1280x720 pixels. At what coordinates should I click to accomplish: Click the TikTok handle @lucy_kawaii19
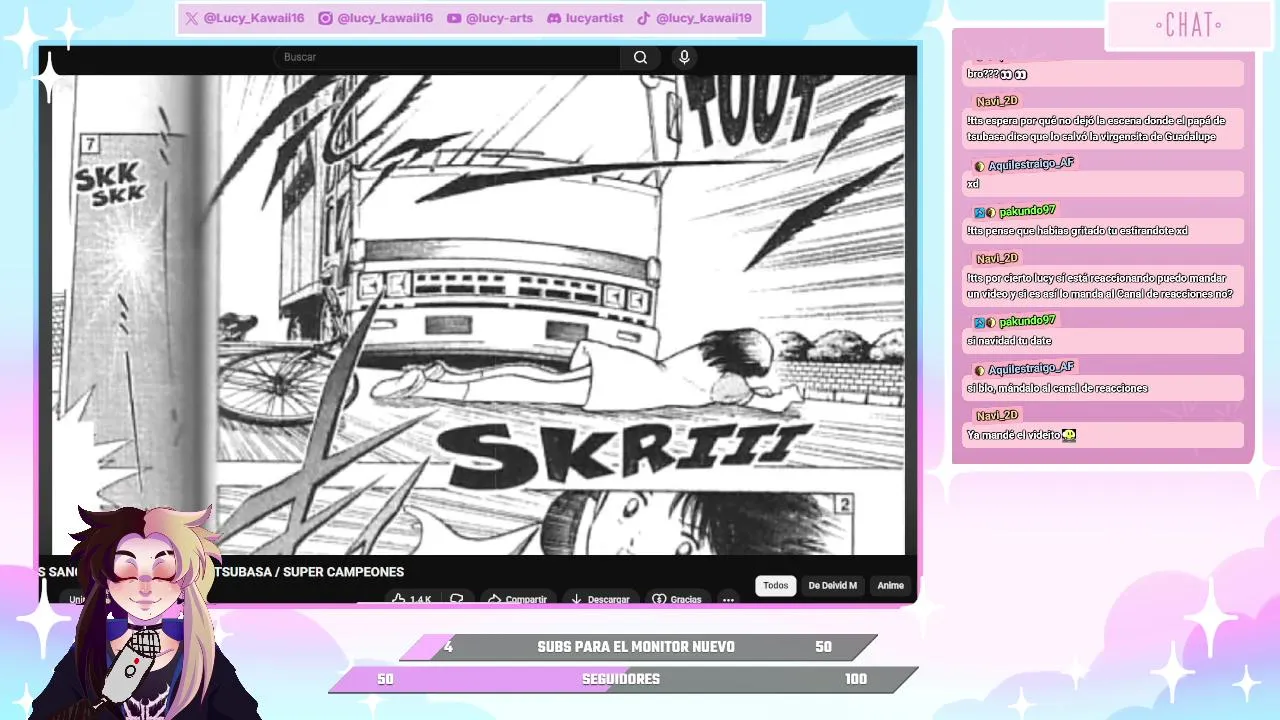pyautogui.click(x=704, y=18)
